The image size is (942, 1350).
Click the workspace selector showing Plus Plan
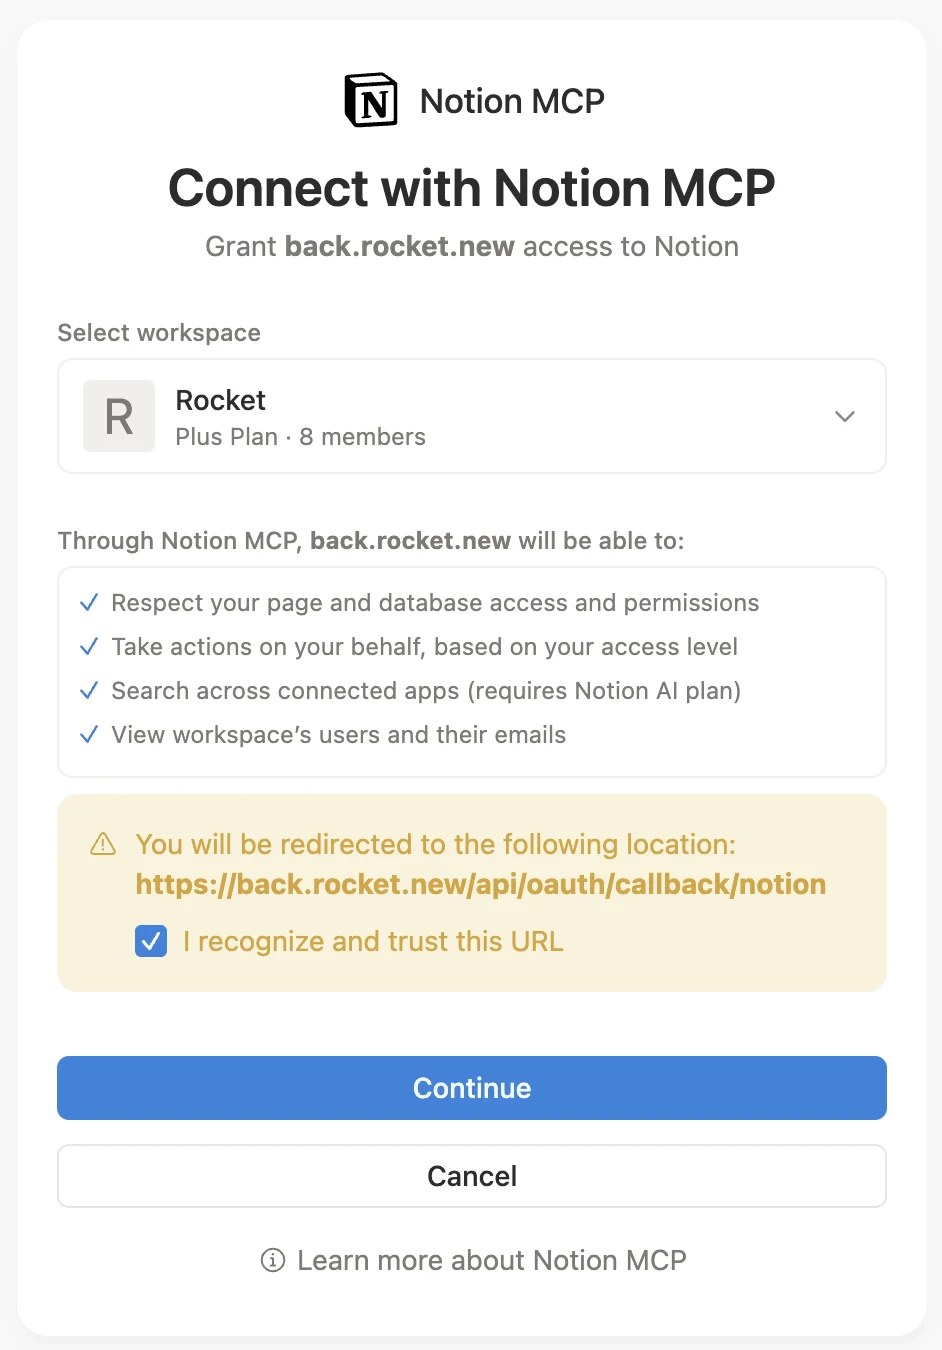tap(471, 416)
